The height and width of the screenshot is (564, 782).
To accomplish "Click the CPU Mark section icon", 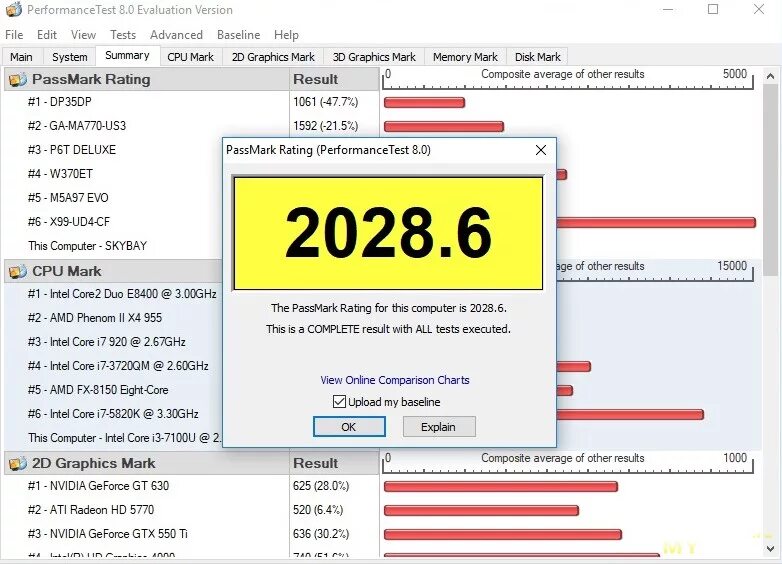I will (x=18, y=271).
